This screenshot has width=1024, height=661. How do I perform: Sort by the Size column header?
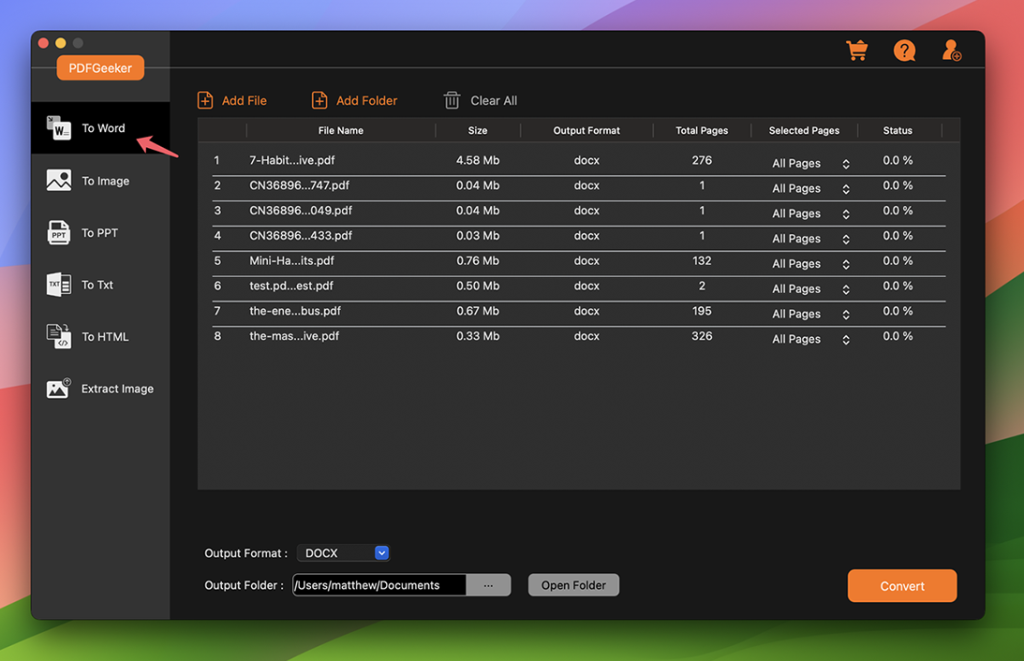pos(477,131)
